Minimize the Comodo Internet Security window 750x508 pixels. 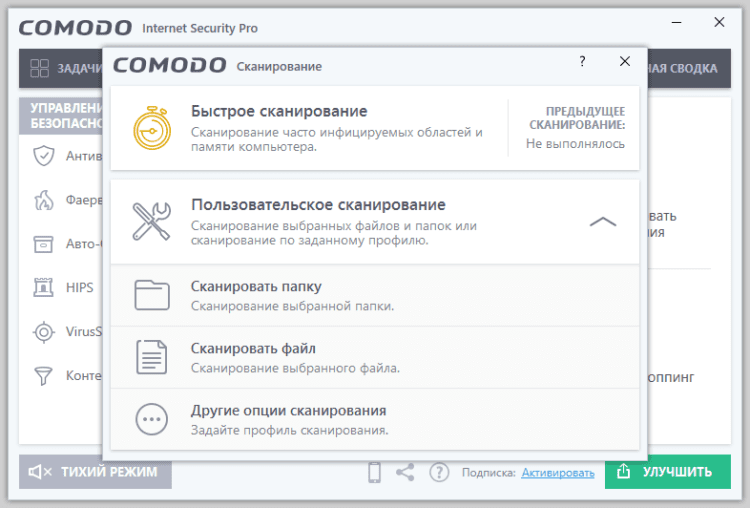pyautogui.click(x=676, y=22)
